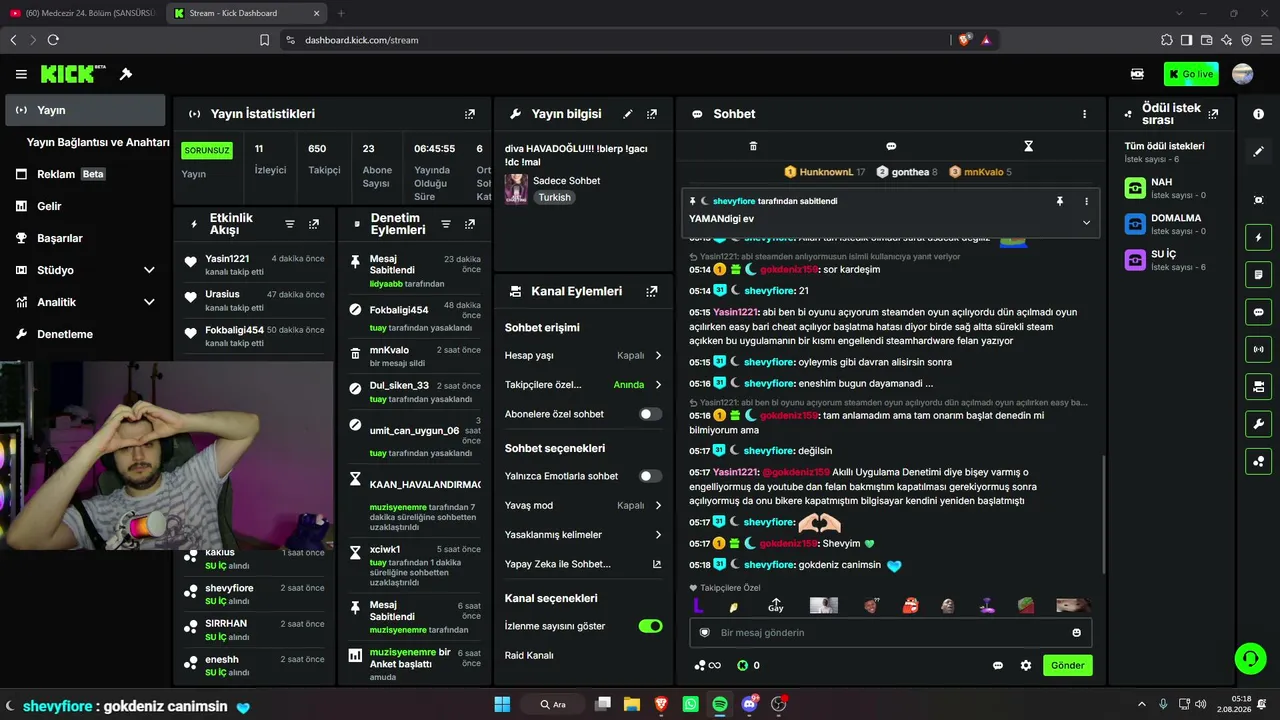Viewport: 1280px width, 720px height.
Task: Open Yapay Zeka ile Sohbet link
Action: coord(584,564)
